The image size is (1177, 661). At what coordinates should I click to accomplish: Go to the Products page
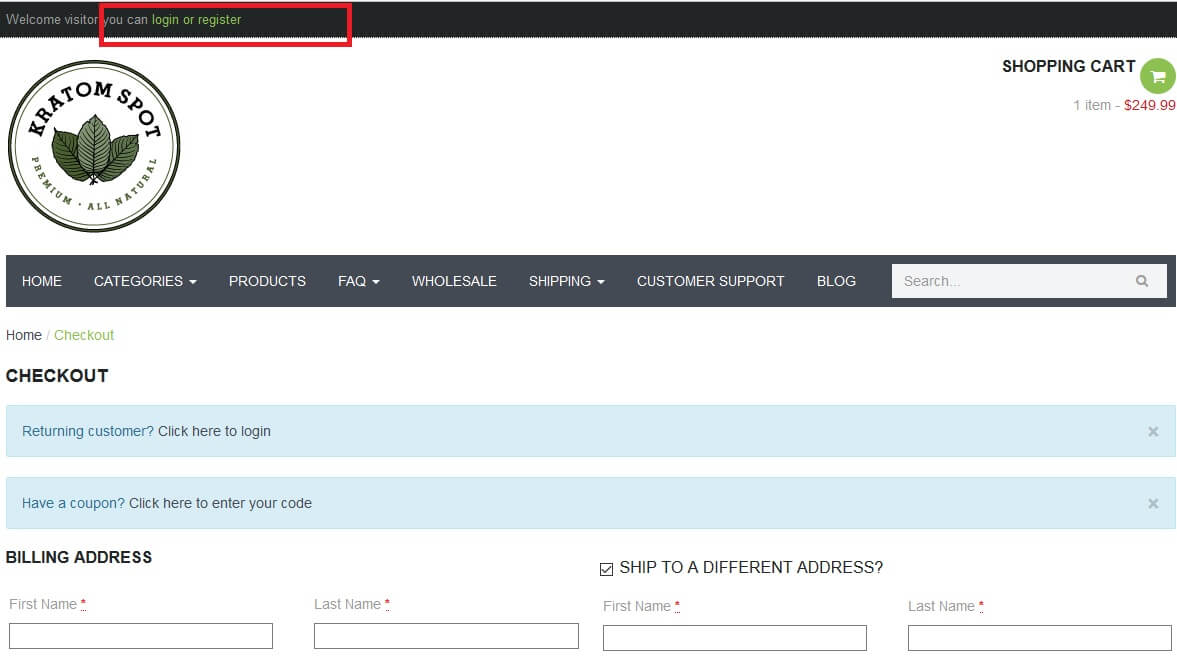[267, 281]
